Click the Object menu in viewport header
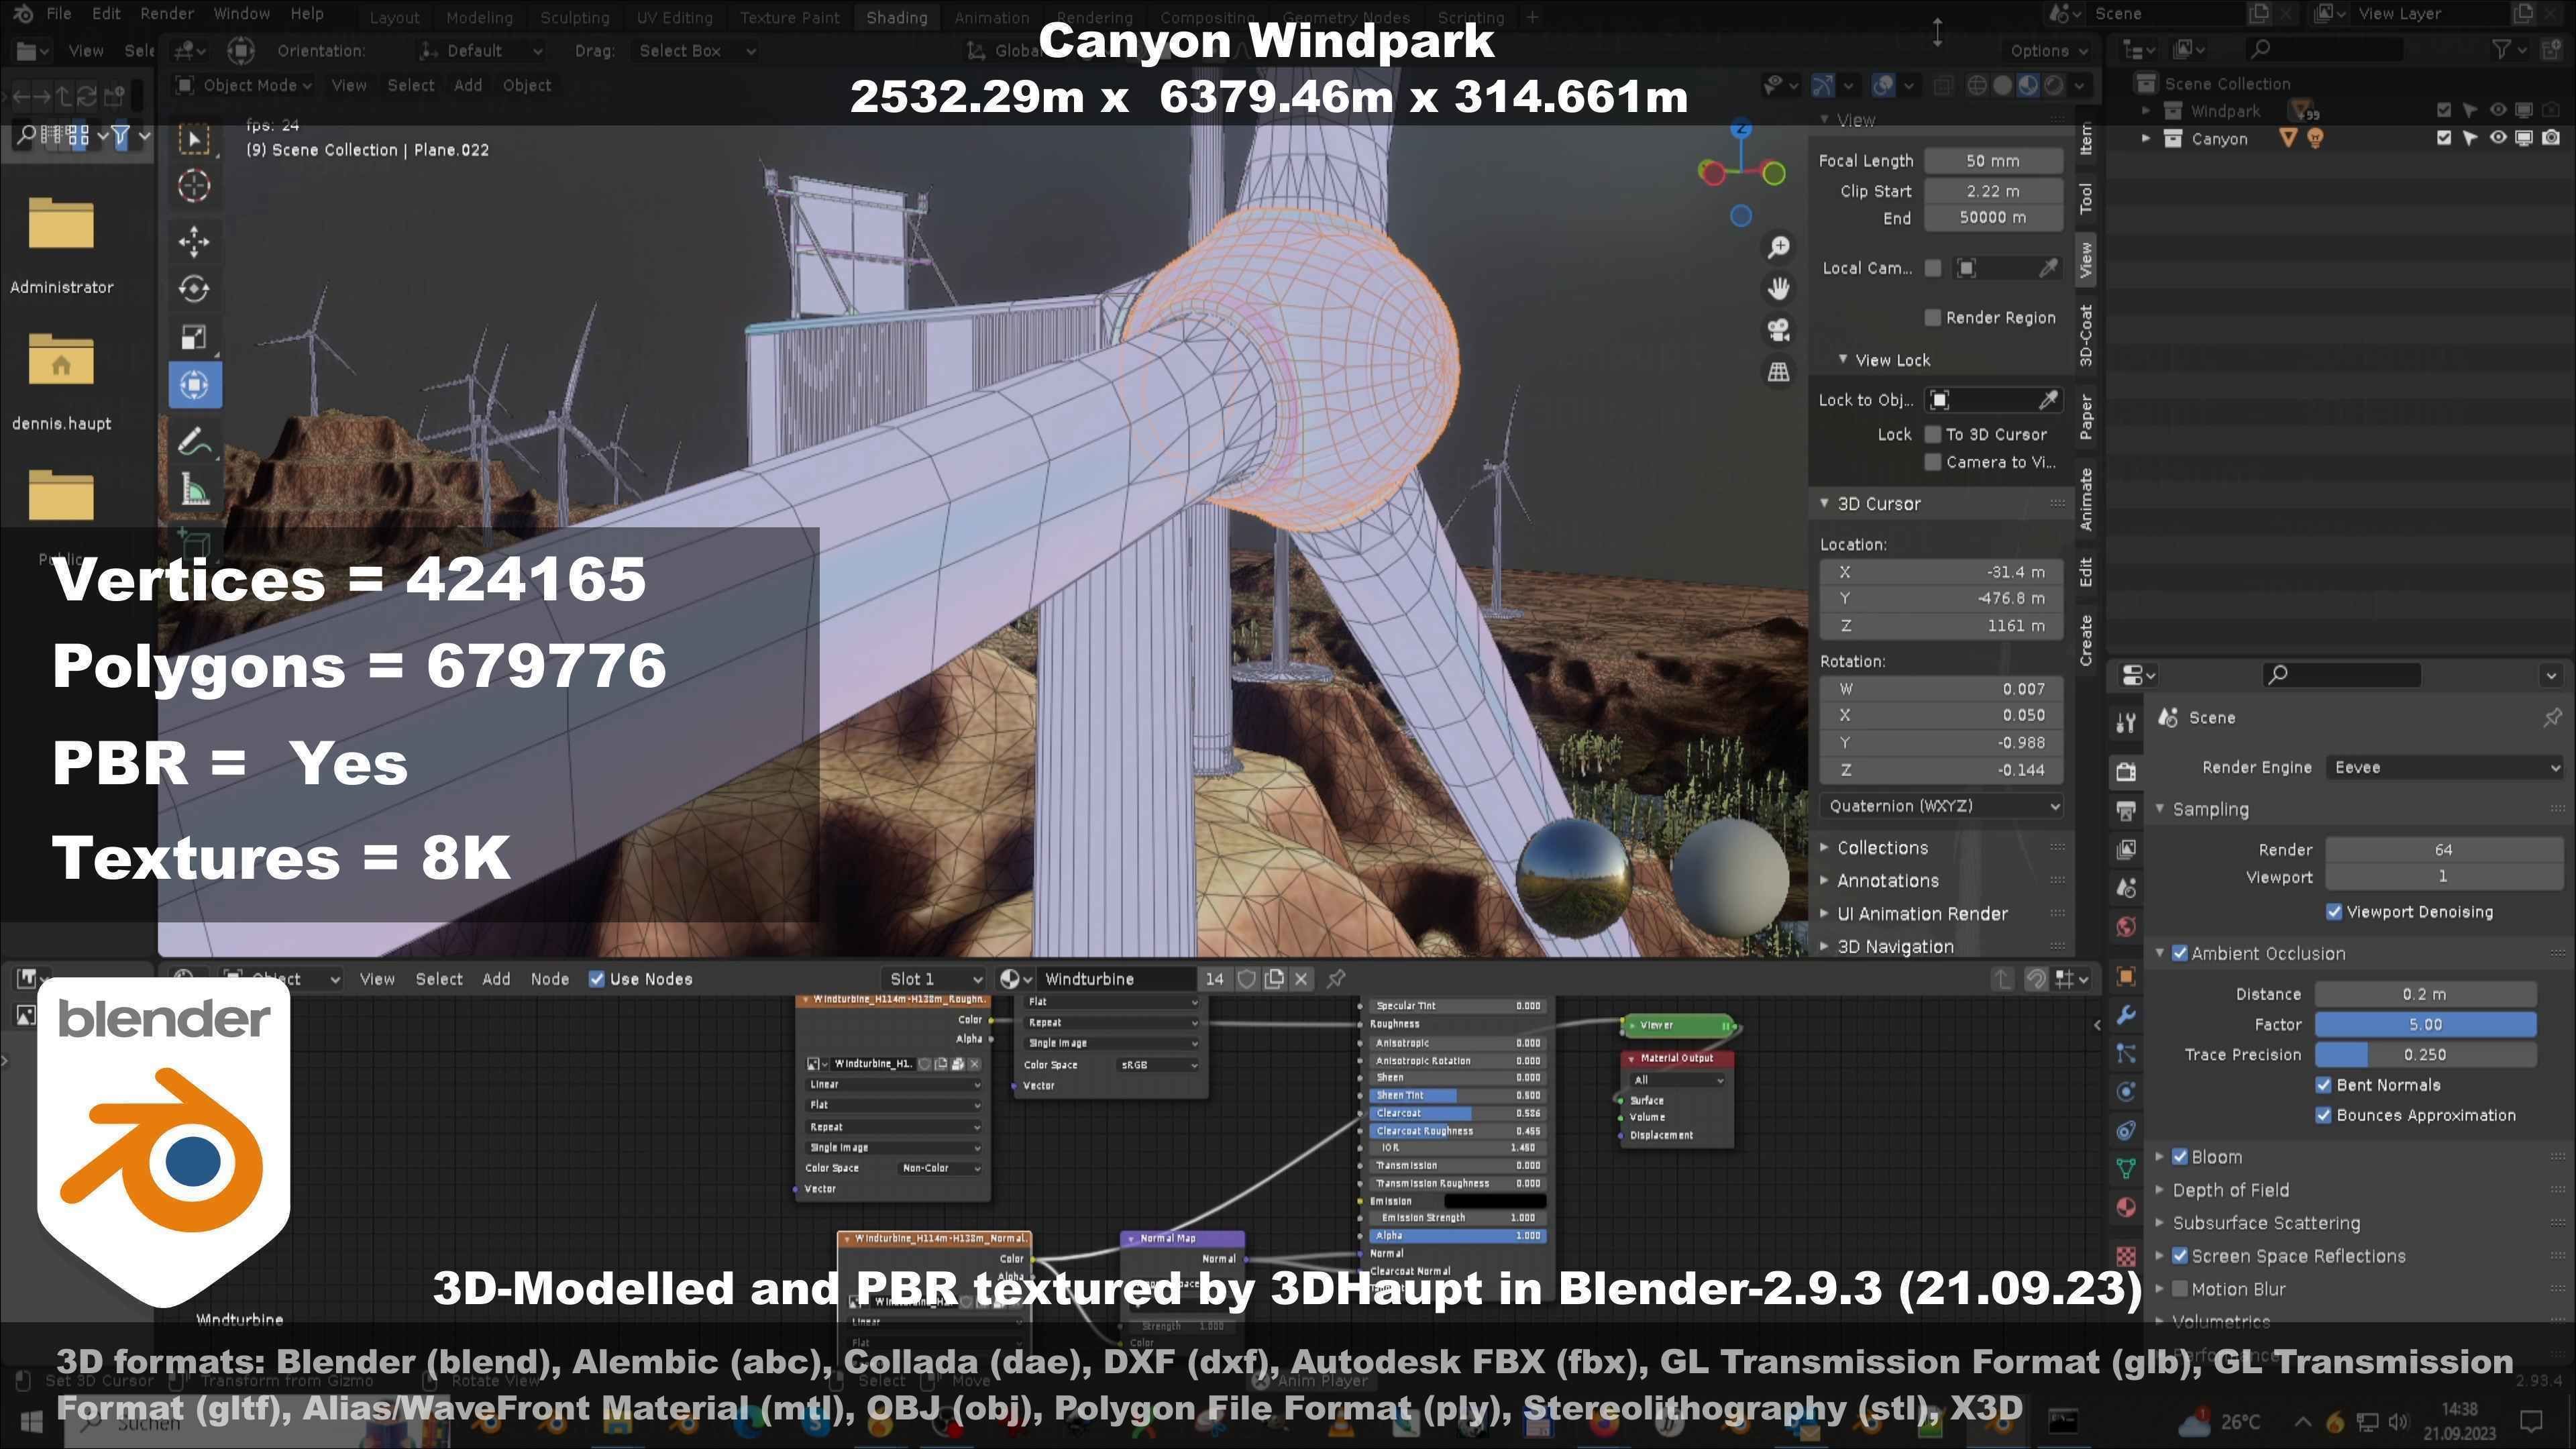Viewport: 2576px width, 1449px height. 526,85
